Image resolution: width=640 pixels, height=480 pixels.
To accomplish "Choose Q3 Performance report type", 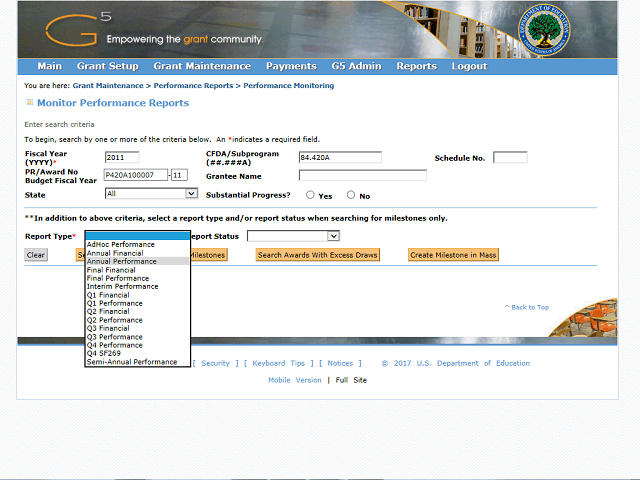I will 138,337.
